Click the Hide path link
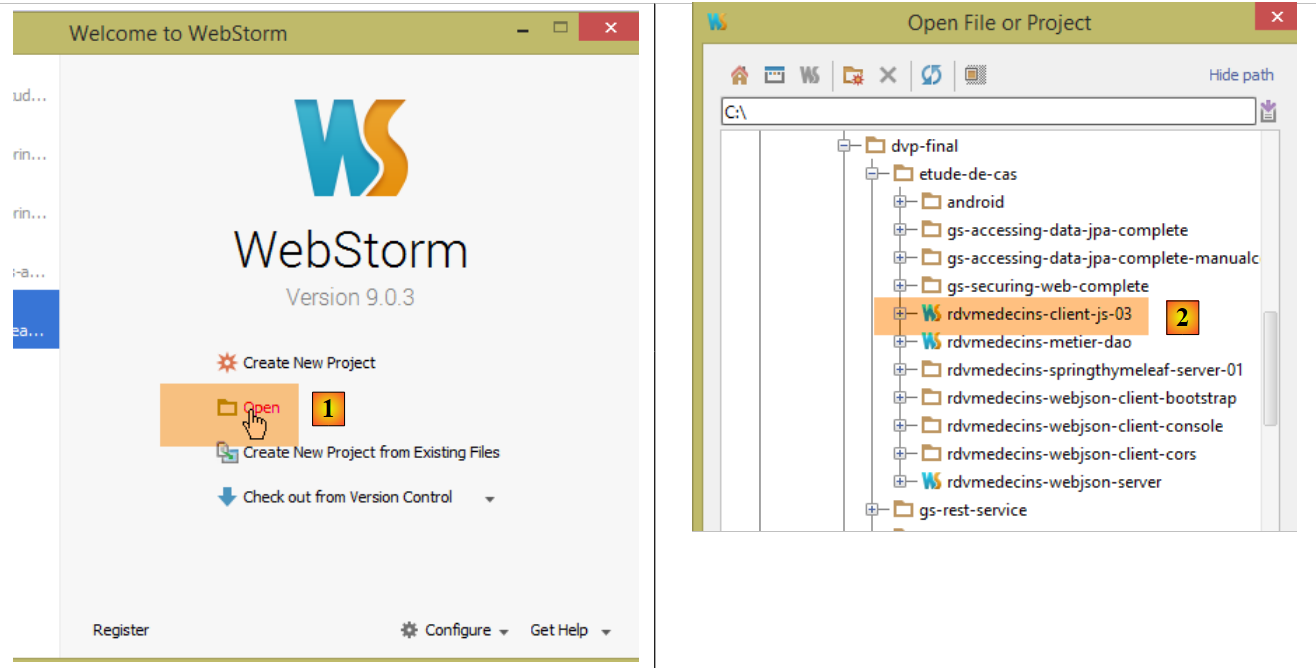1316x668 pixels. click(x=1241, y=75)
